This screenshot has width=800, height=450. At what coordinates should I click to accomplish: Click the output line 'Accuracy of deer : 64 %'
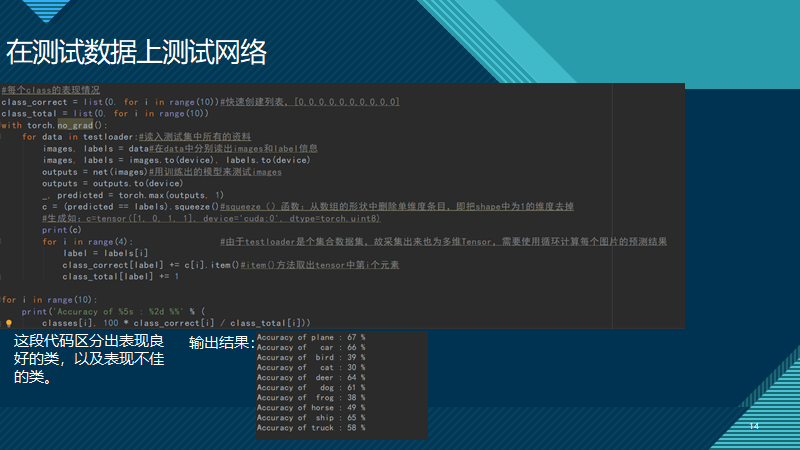click(x=311, y=378)
